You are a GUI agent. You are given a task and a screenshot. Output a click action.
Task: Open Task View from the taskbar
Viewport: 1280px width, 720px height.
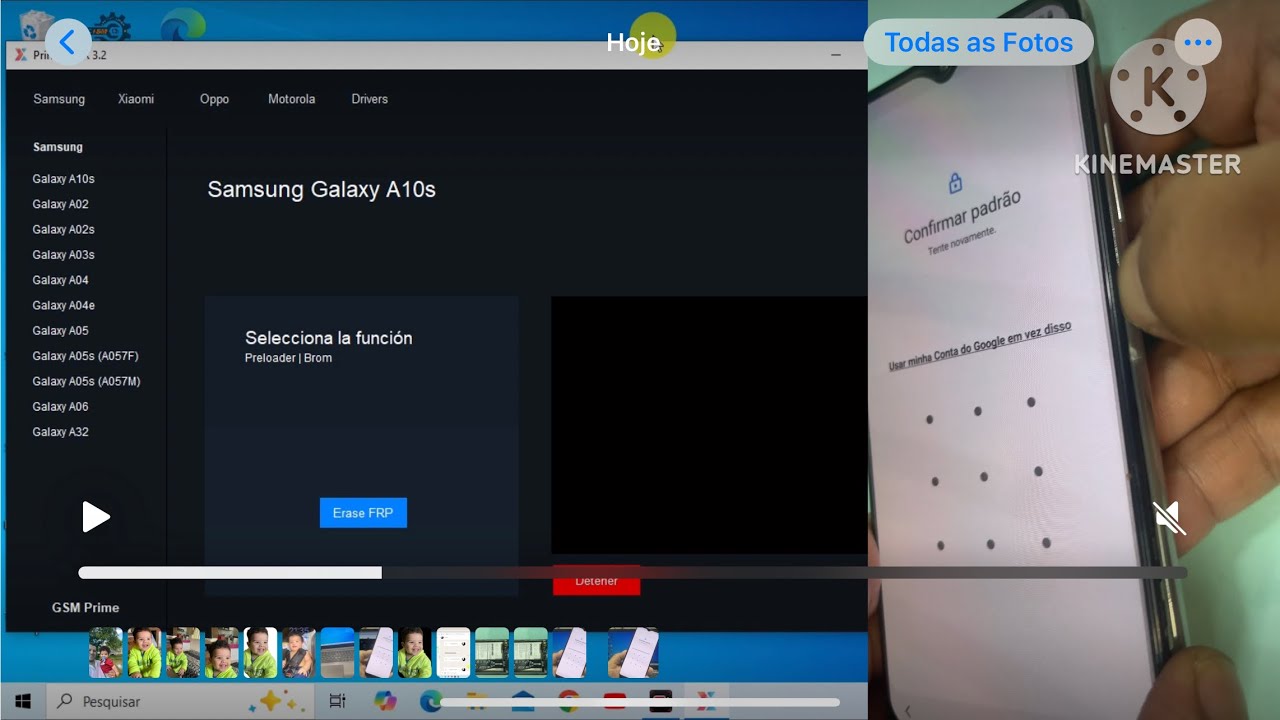(337, 701)
